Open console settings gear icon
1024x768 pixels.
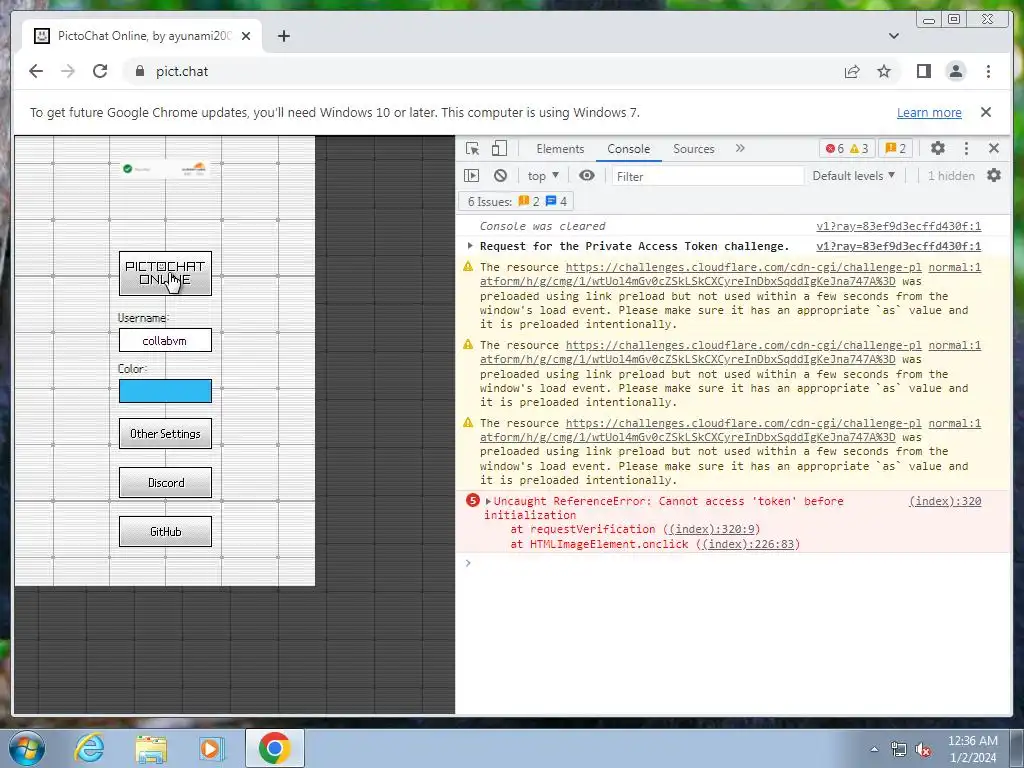pos(994,175)
